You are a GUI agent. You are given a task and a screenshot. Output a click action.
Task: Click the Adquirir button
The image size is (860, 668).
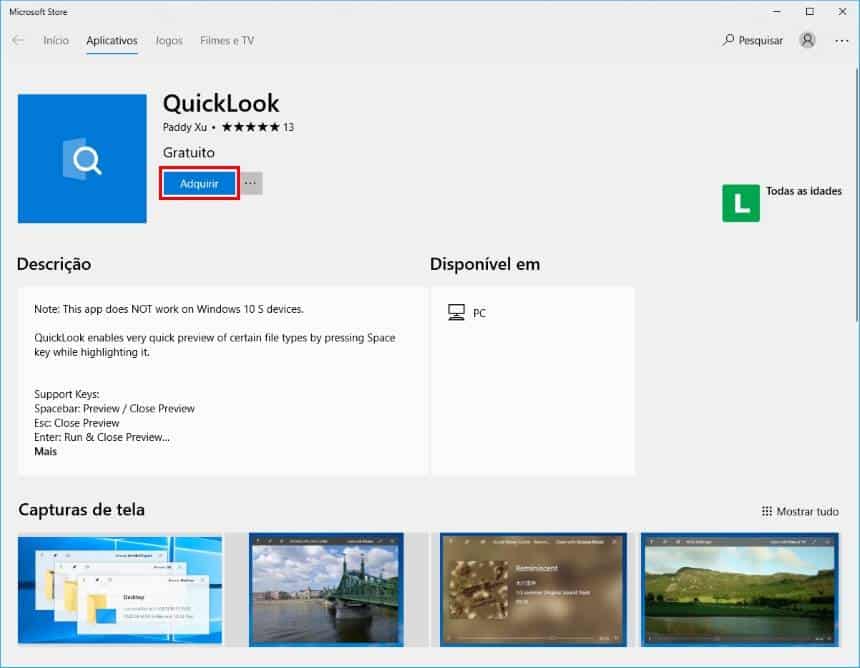click(199, 183)
